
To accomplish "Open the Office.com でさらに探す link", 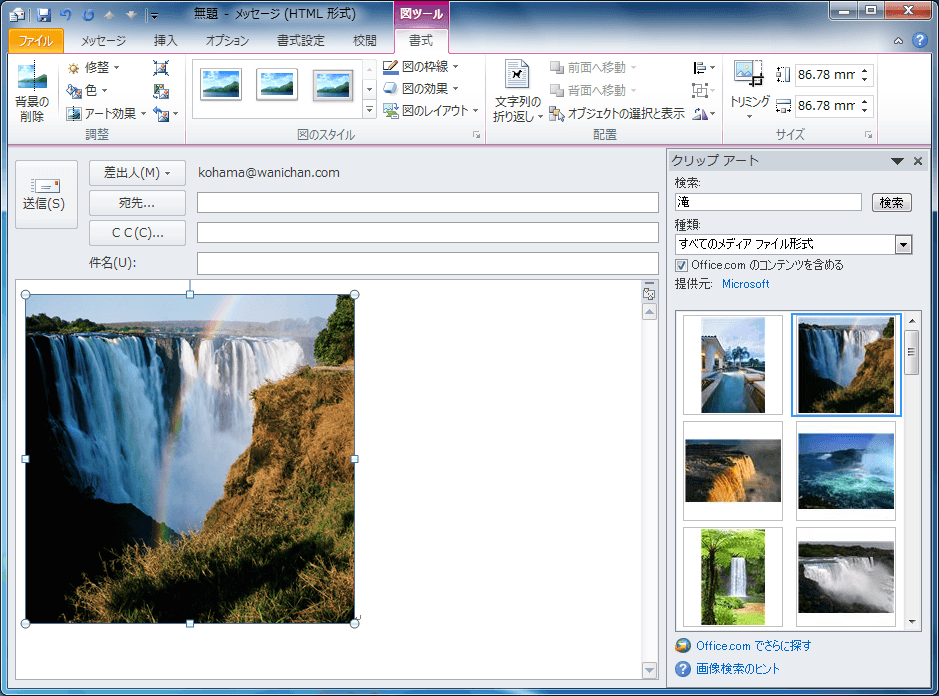I will point(753,646).
